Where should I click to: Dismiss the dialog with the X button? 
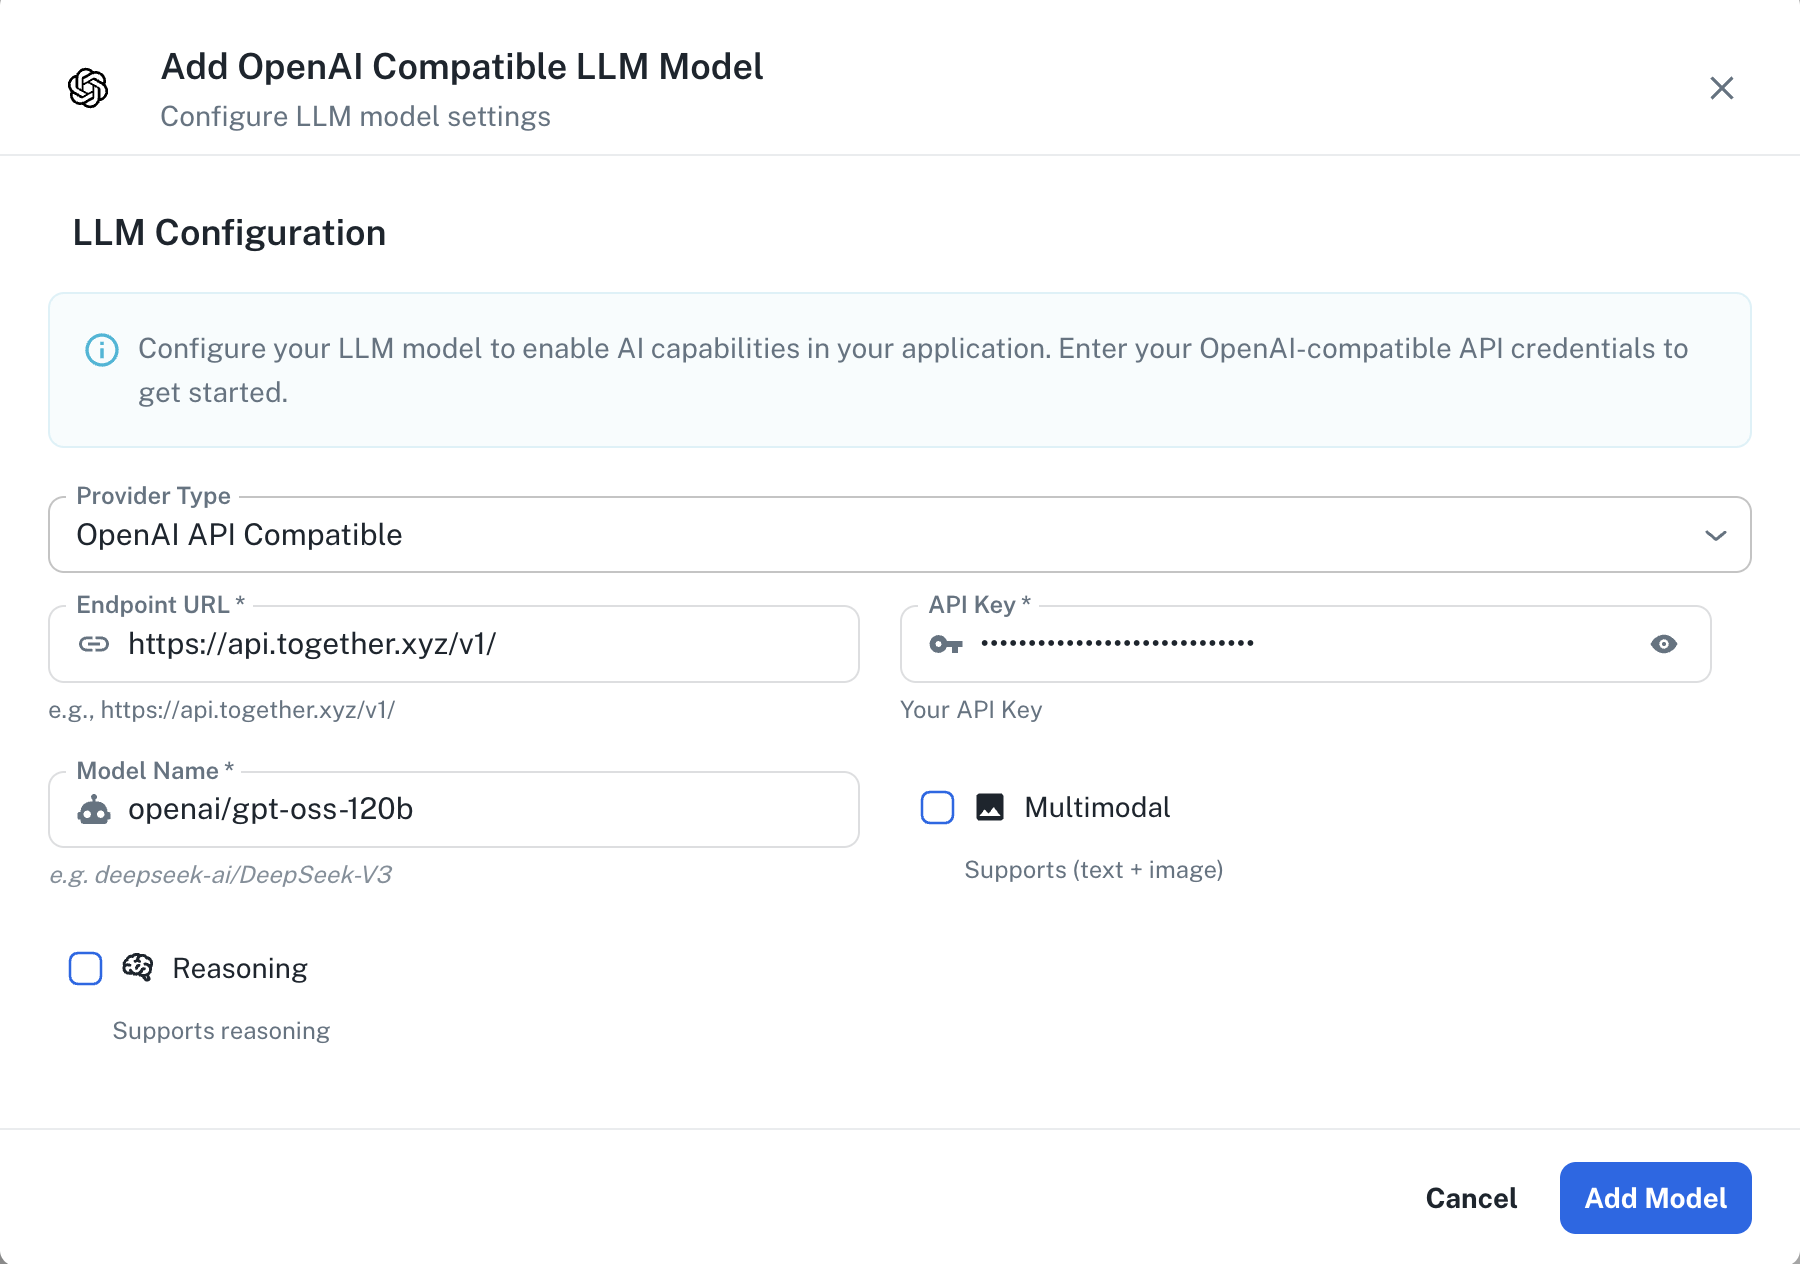point(1722,88)
